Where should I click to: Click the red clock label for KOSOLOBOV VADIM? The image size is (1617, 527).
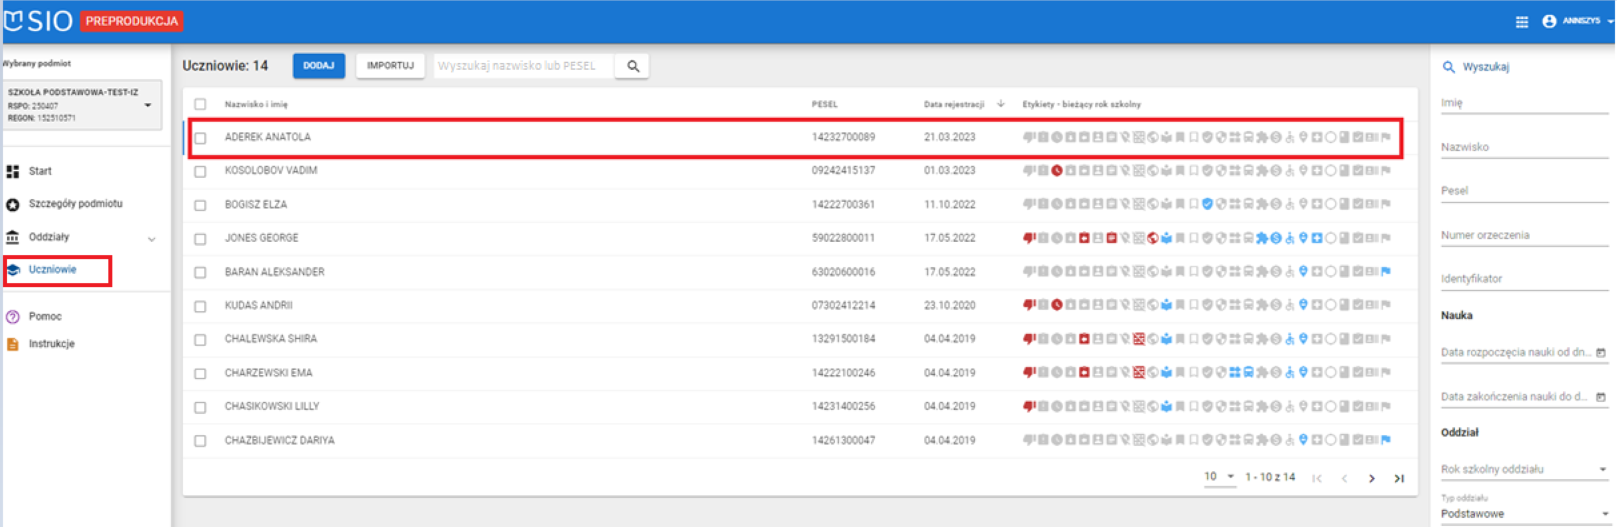click(x=1056, y=171)
